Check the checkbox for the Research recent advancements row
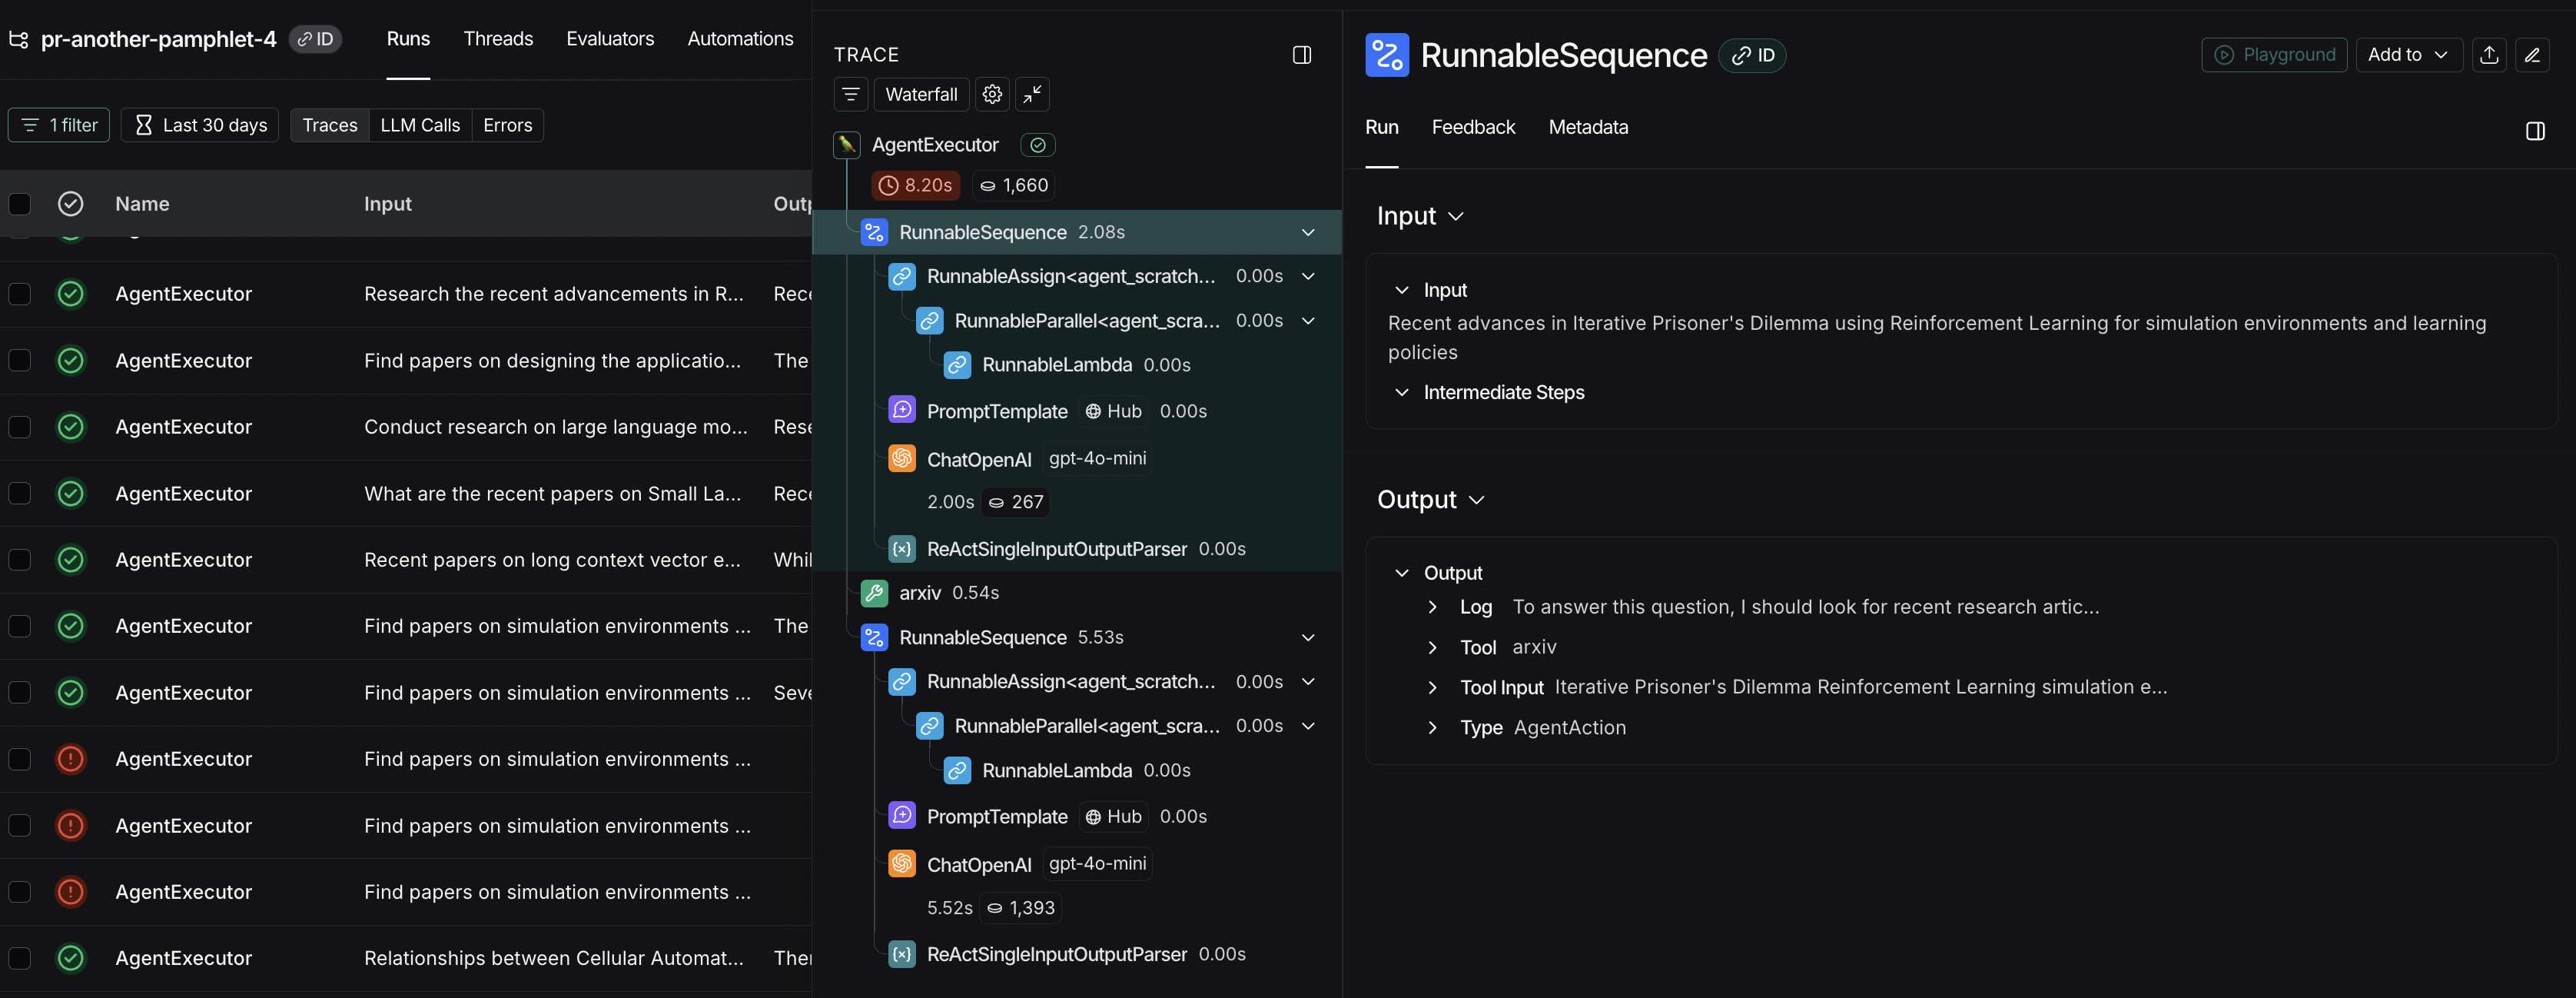The width and height of the screenshot is (2576, 998). [20, 293]
